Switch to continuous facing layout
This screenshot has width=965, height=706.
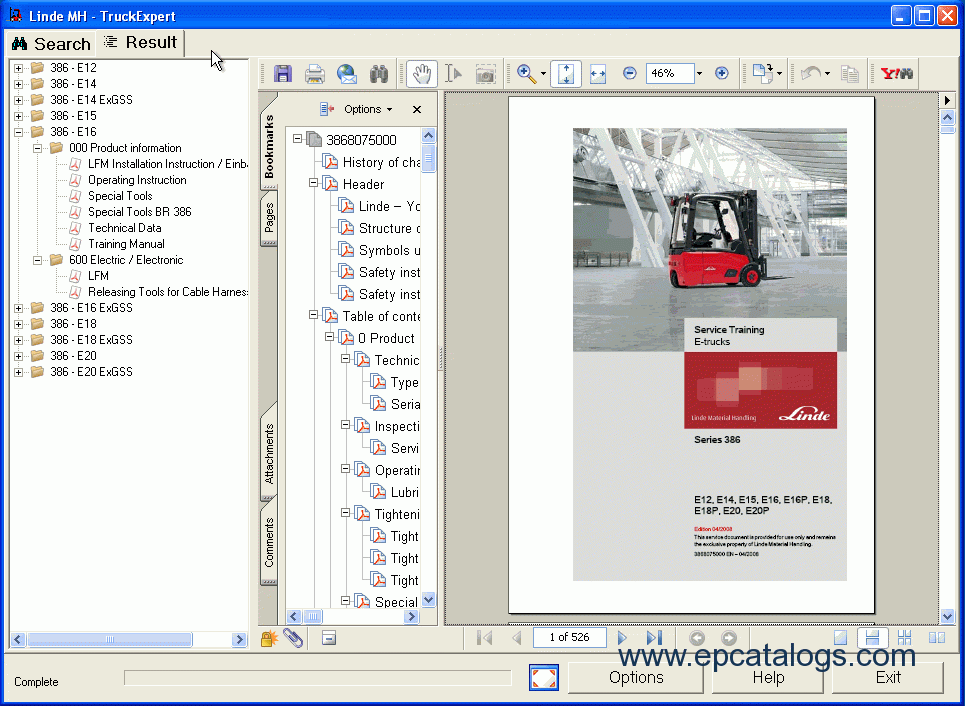pos(905,638)
